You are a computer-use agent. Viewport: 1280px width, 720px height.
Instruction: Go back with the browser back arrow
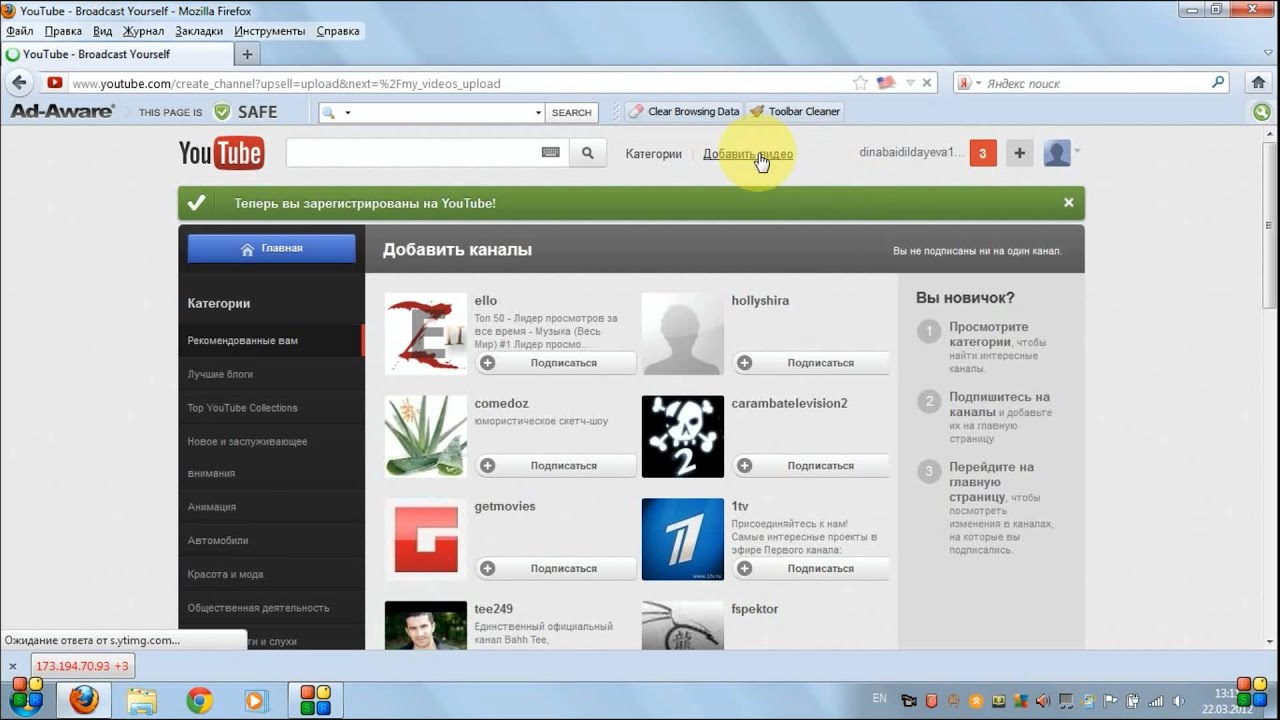19,83
